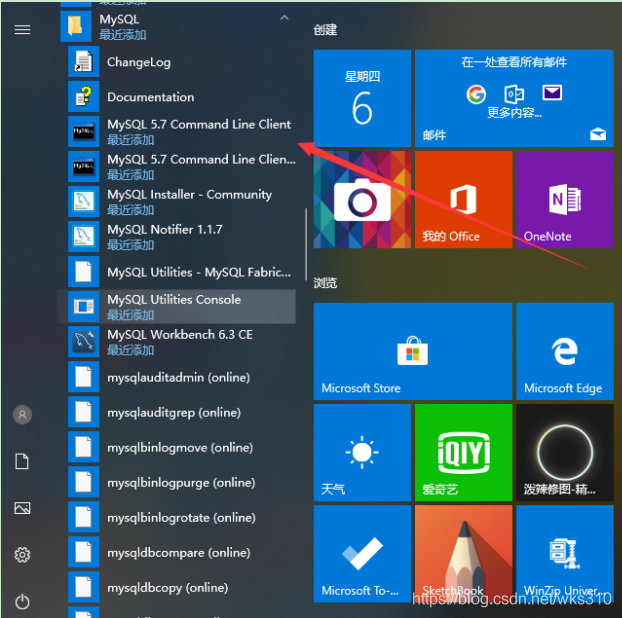Launch MySQL Utilities Console icon
Viewport: 622px width, 618px height.
coord(83,307)
